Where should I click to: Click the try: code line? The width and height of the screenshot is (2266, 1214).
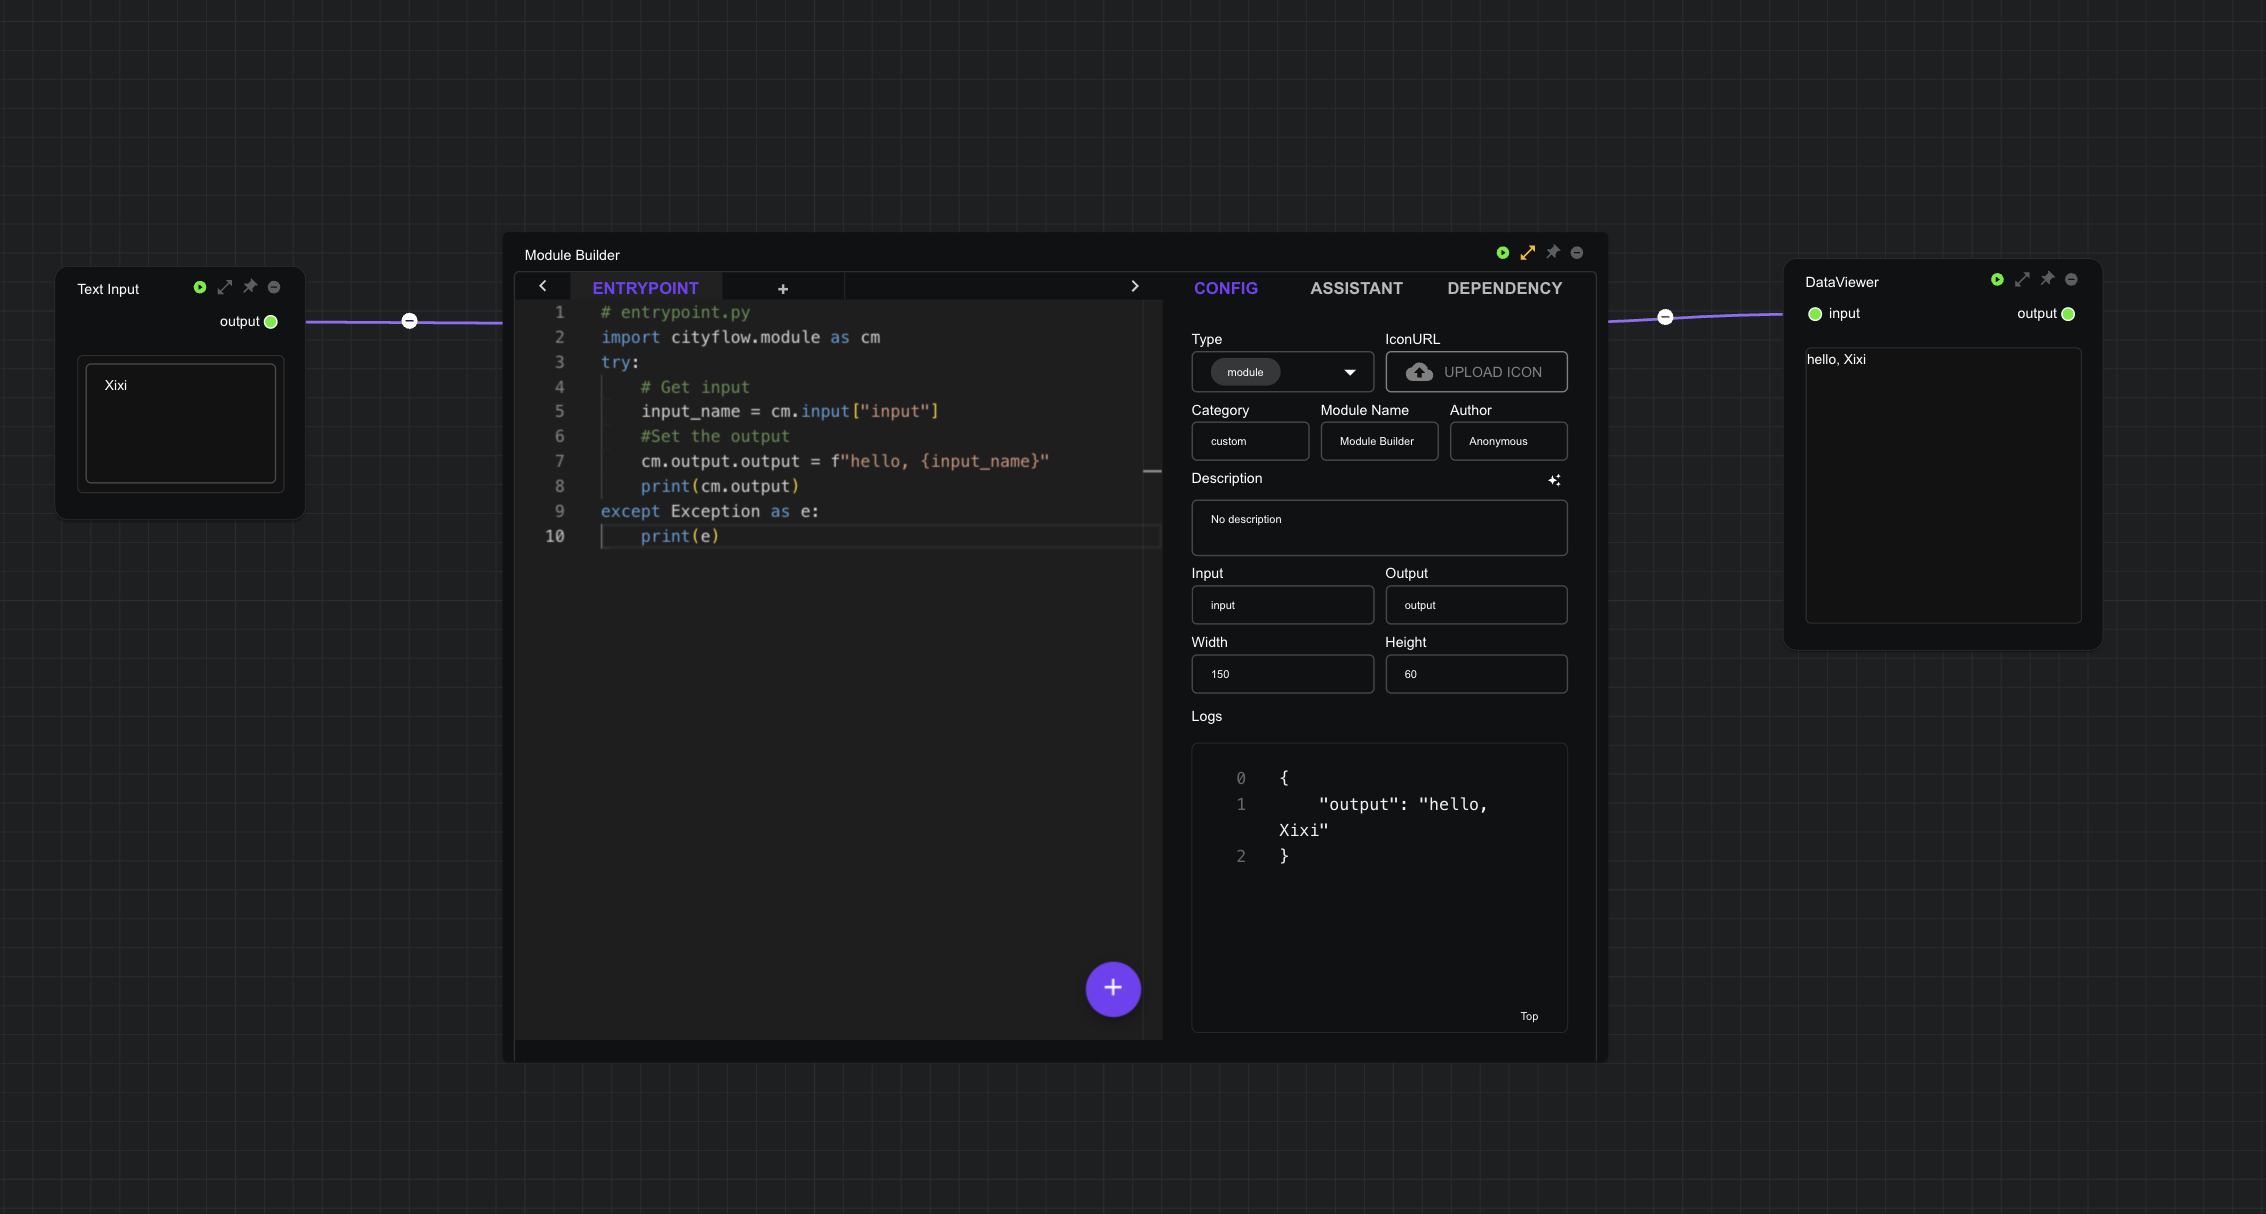[x=620, y=363]
